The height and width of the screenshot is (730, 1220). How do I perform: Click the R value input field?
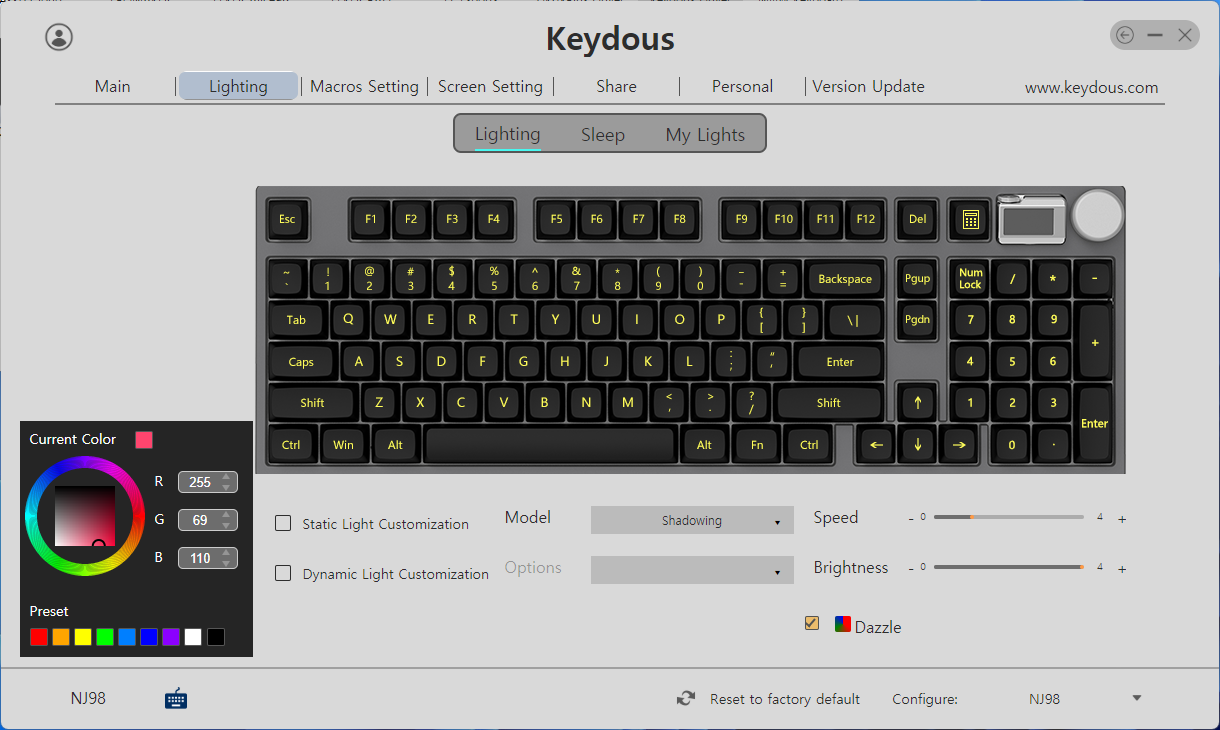click(208, 482)
